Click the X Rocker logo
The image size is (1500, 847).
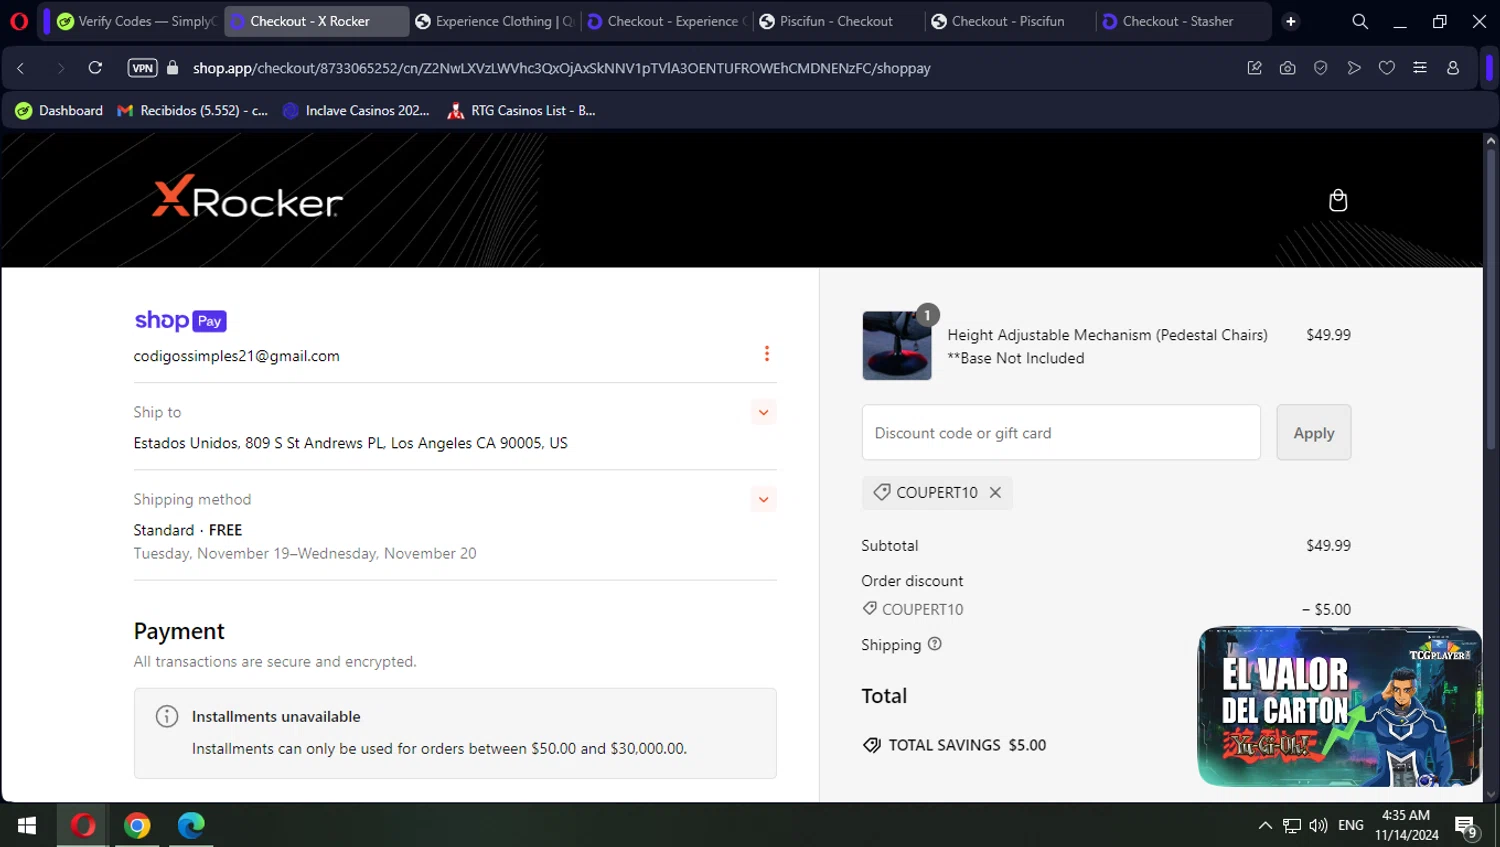247,198
